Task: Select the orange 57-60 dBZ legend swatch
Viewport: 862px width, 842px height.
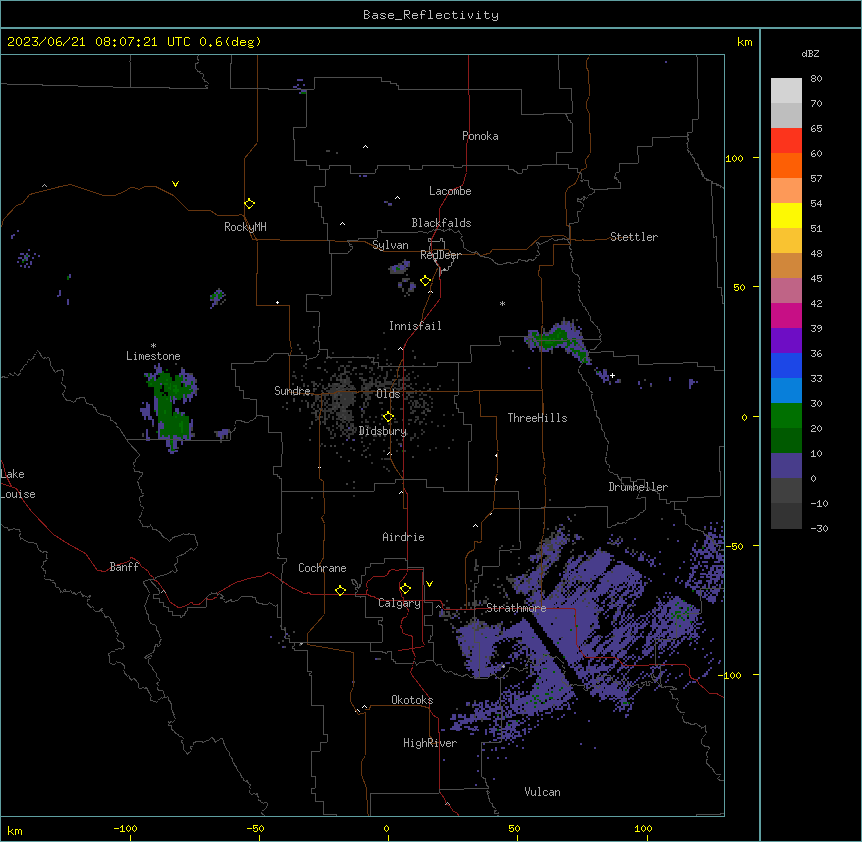Action: (786, 165)
